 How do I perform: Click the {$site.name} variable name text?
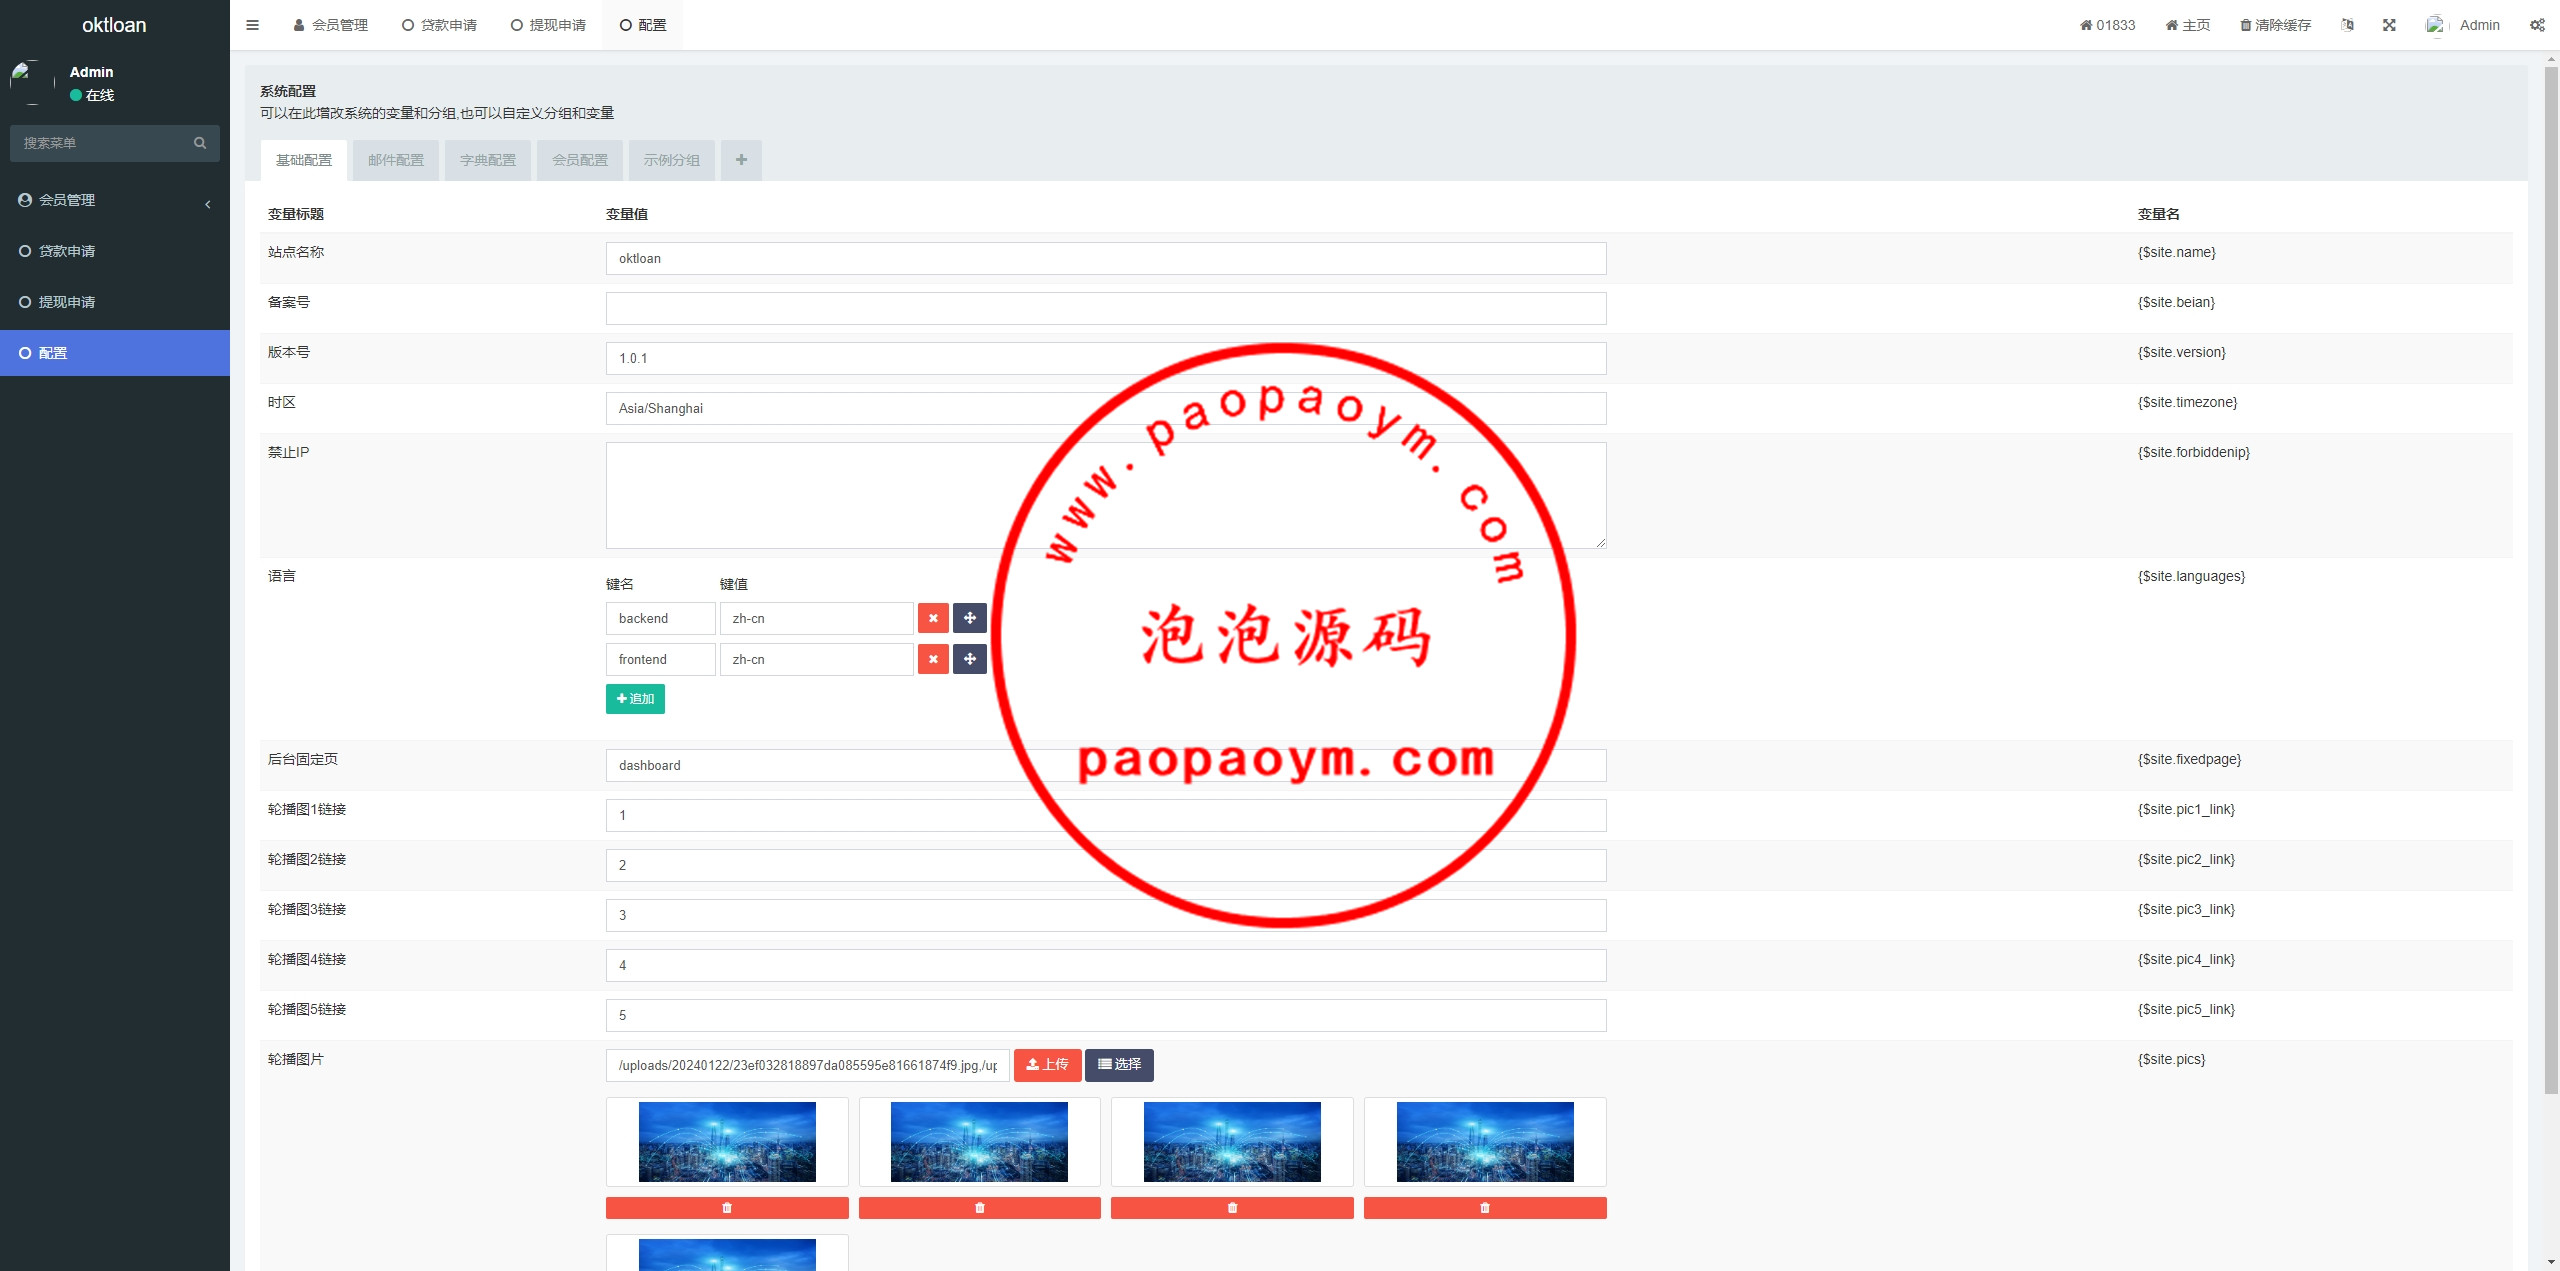click(2176, 252)
